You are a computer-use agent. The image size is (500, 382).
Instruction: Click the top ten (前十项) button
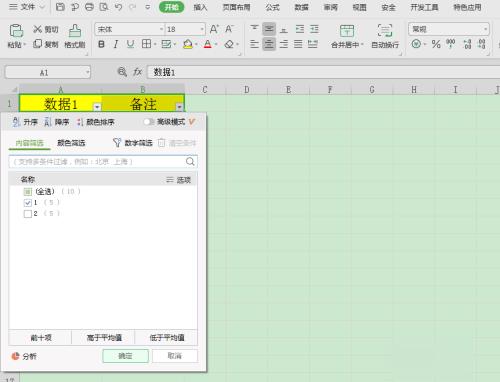pyautogui.click(x=41, y=338)
